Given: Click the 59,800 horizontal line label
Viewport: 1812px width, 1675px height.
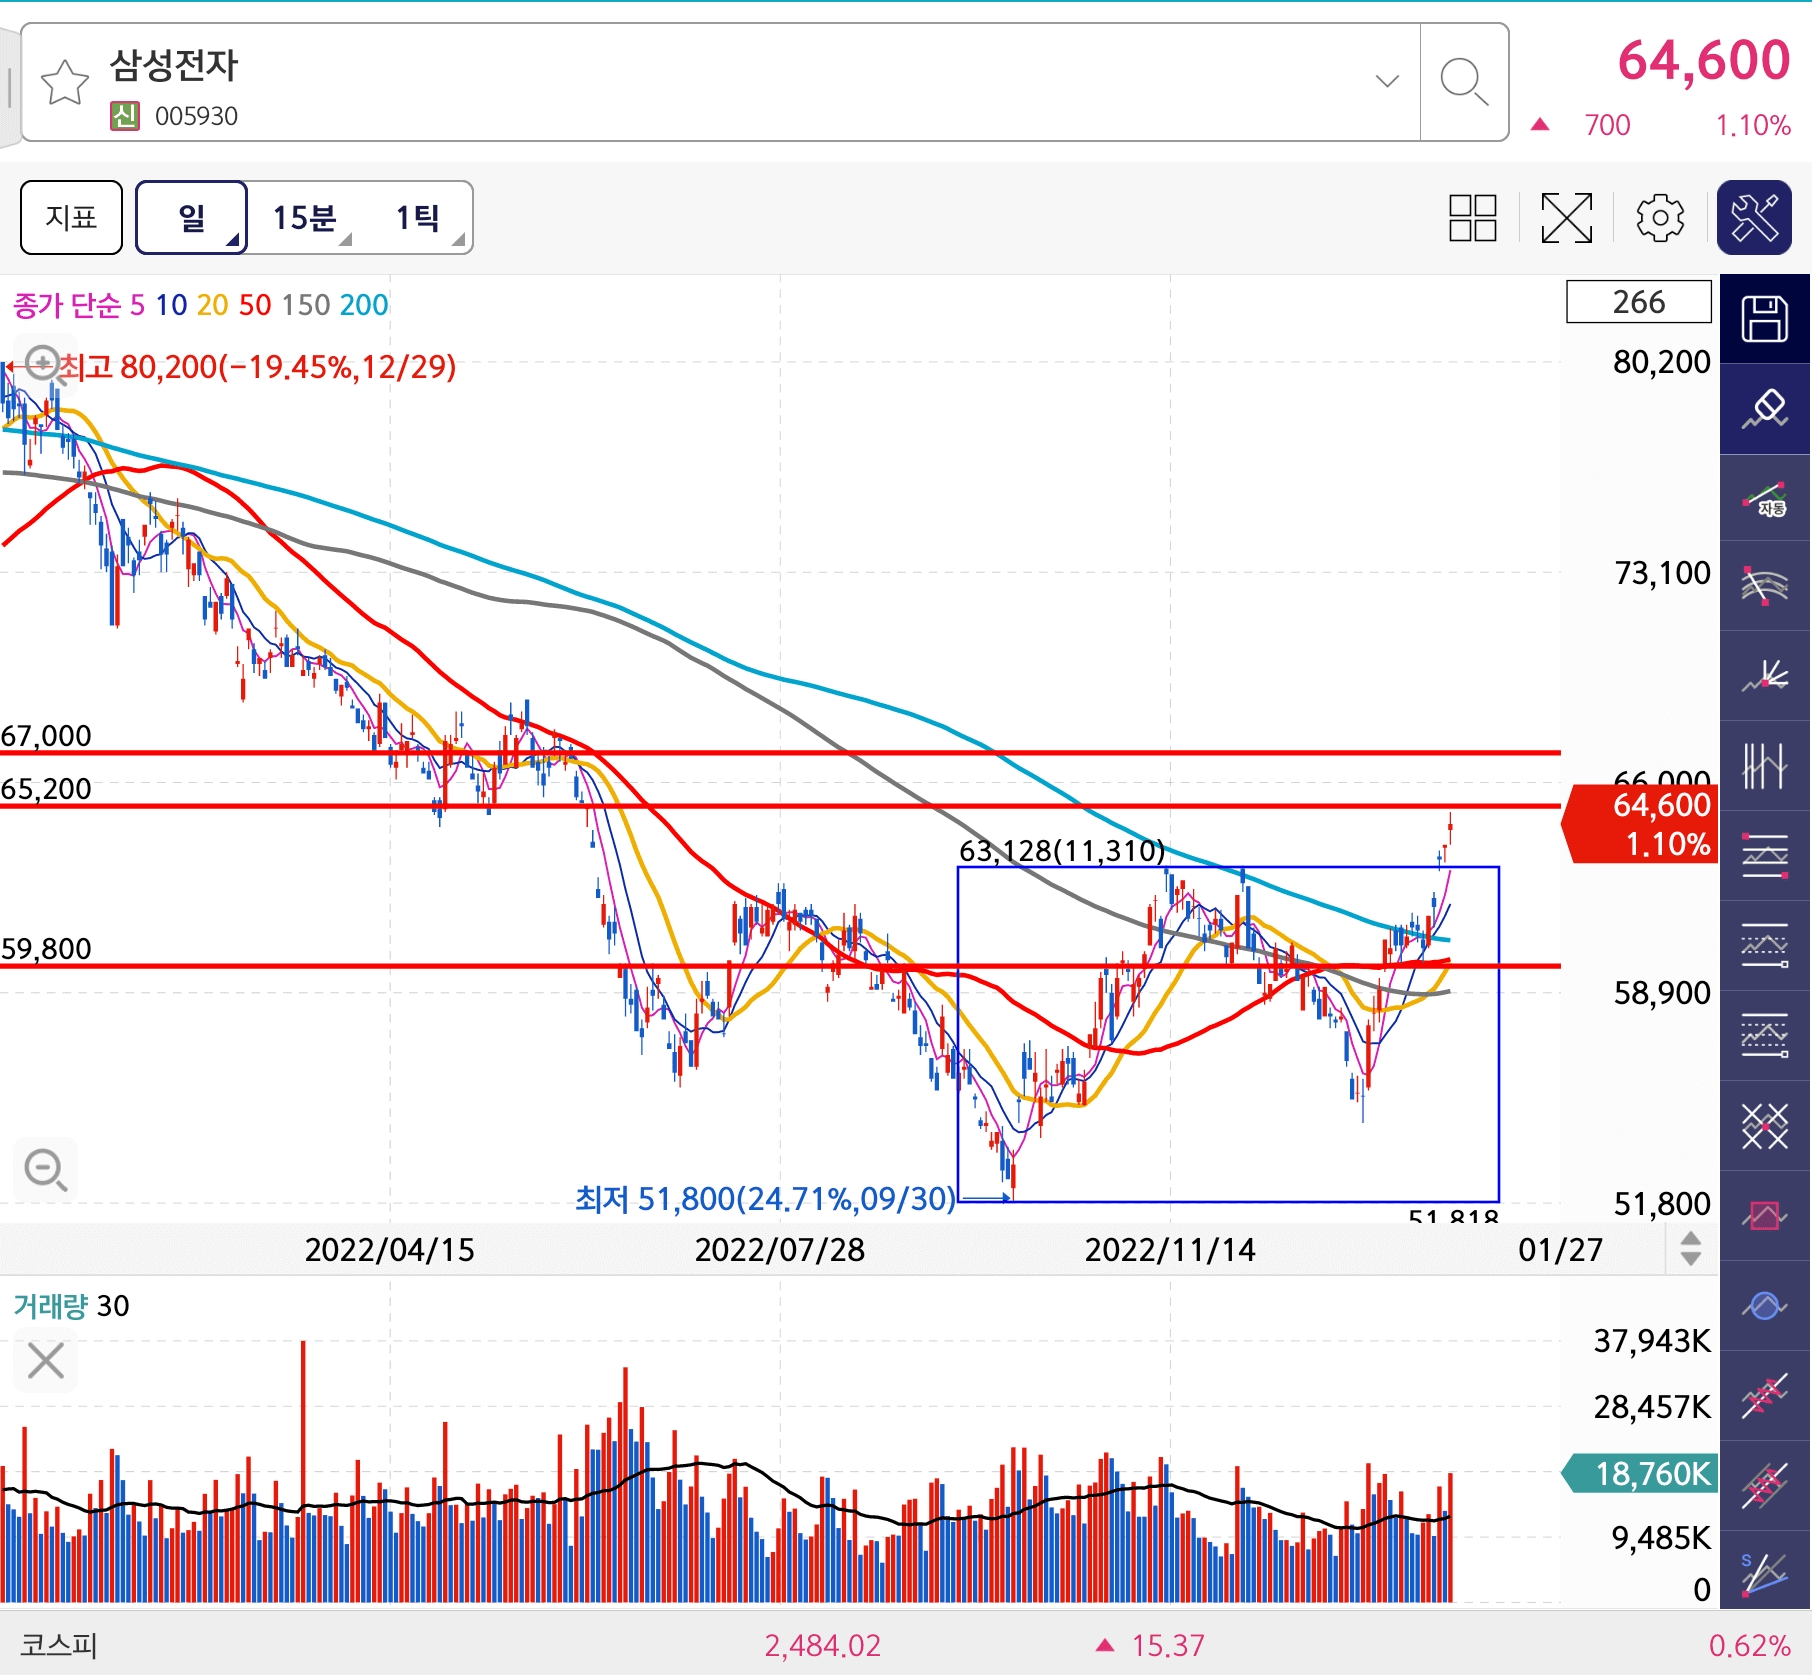Looking at the screenshot, I should click(46, 948).
